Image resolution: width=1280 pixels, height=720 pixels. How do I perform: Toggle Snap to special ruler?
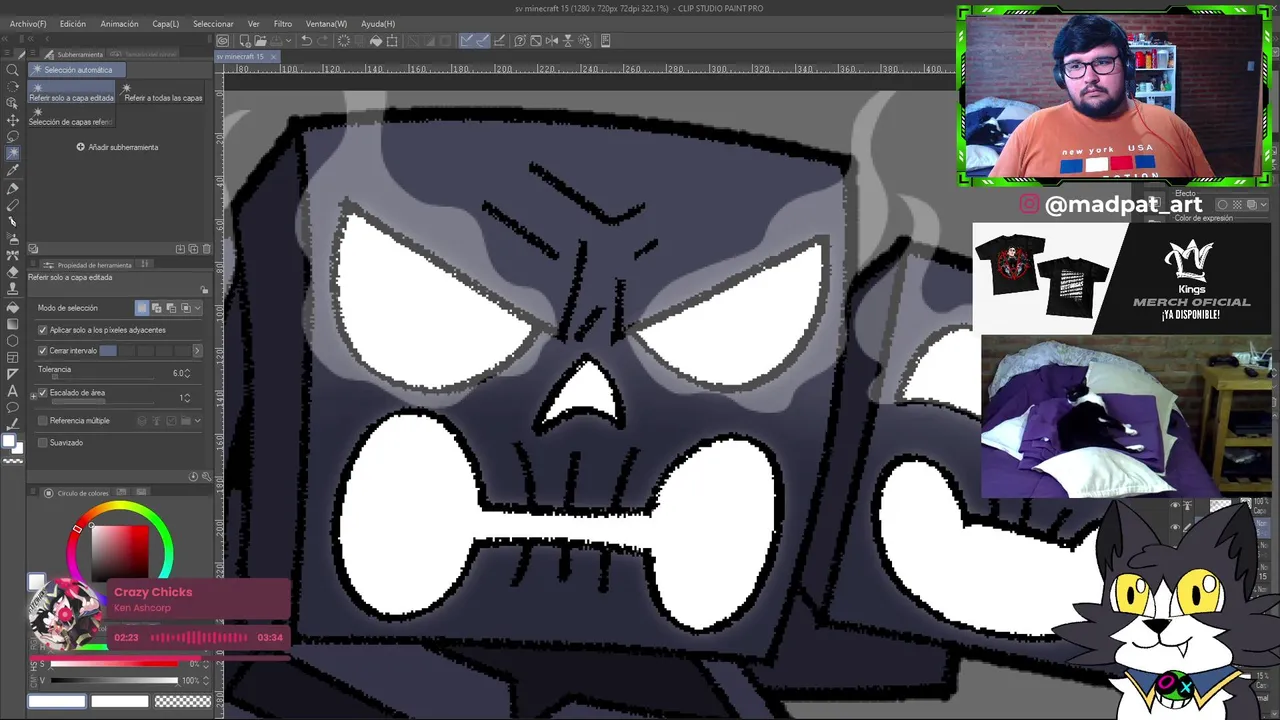[483, 41]
